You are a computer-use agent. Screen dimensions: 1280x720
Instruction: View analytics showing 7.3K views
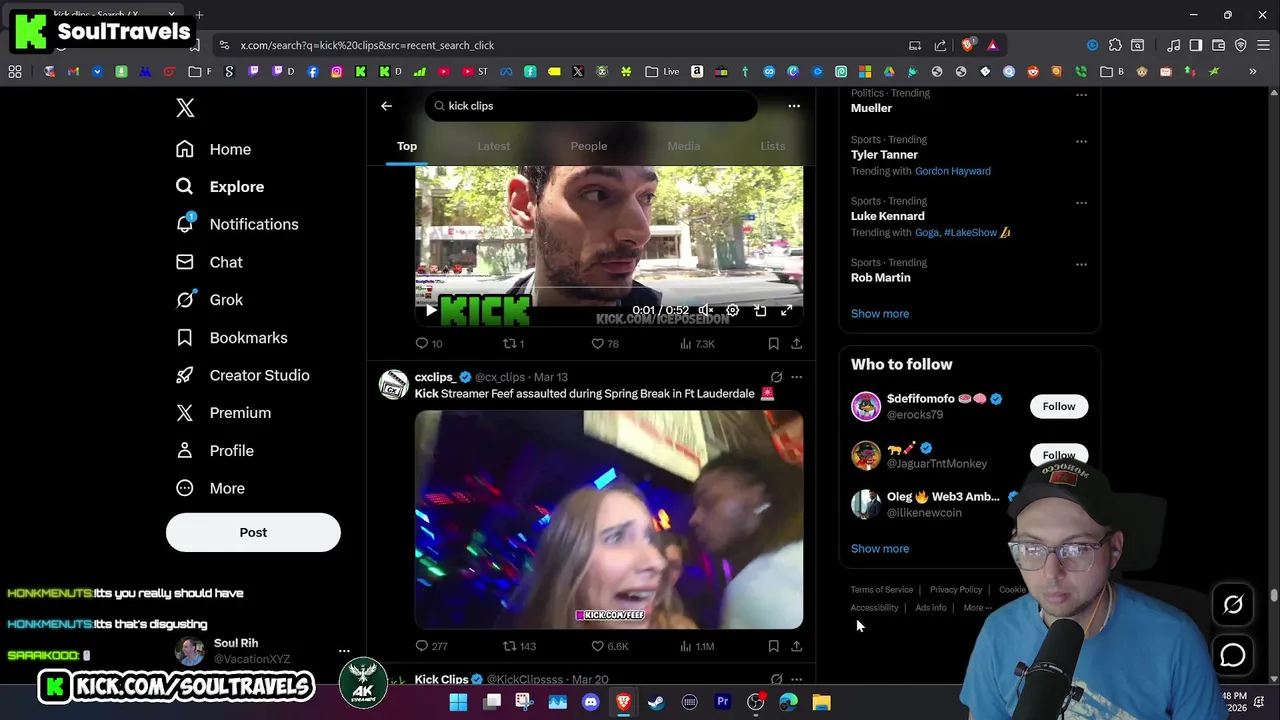(x=697, y=344)
